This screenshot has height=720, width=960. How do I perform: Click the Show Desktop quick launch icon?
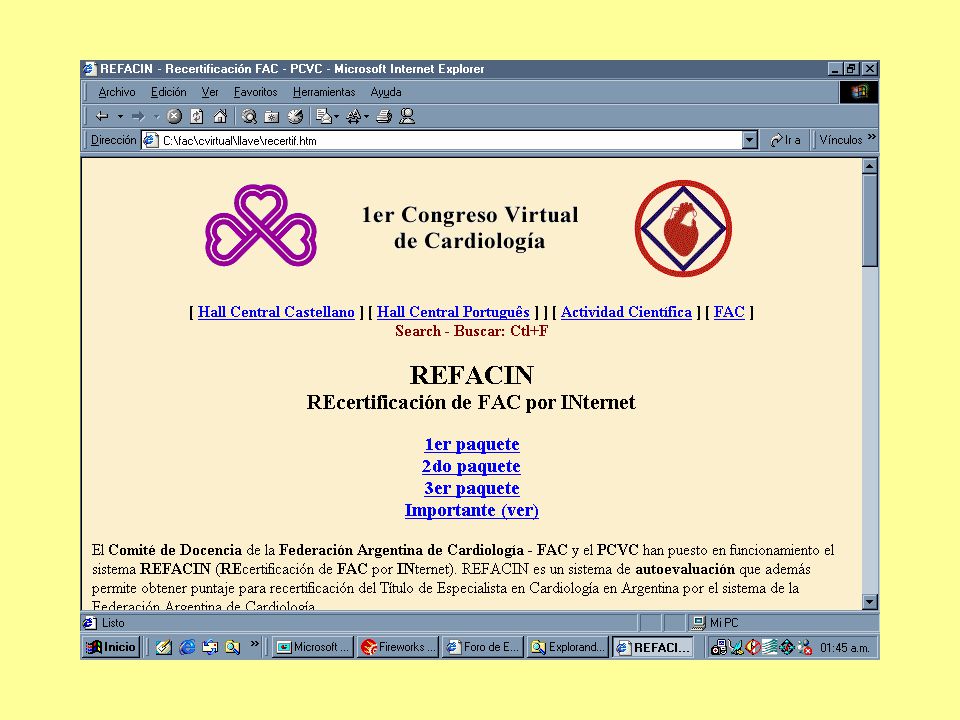pos(163,647)
